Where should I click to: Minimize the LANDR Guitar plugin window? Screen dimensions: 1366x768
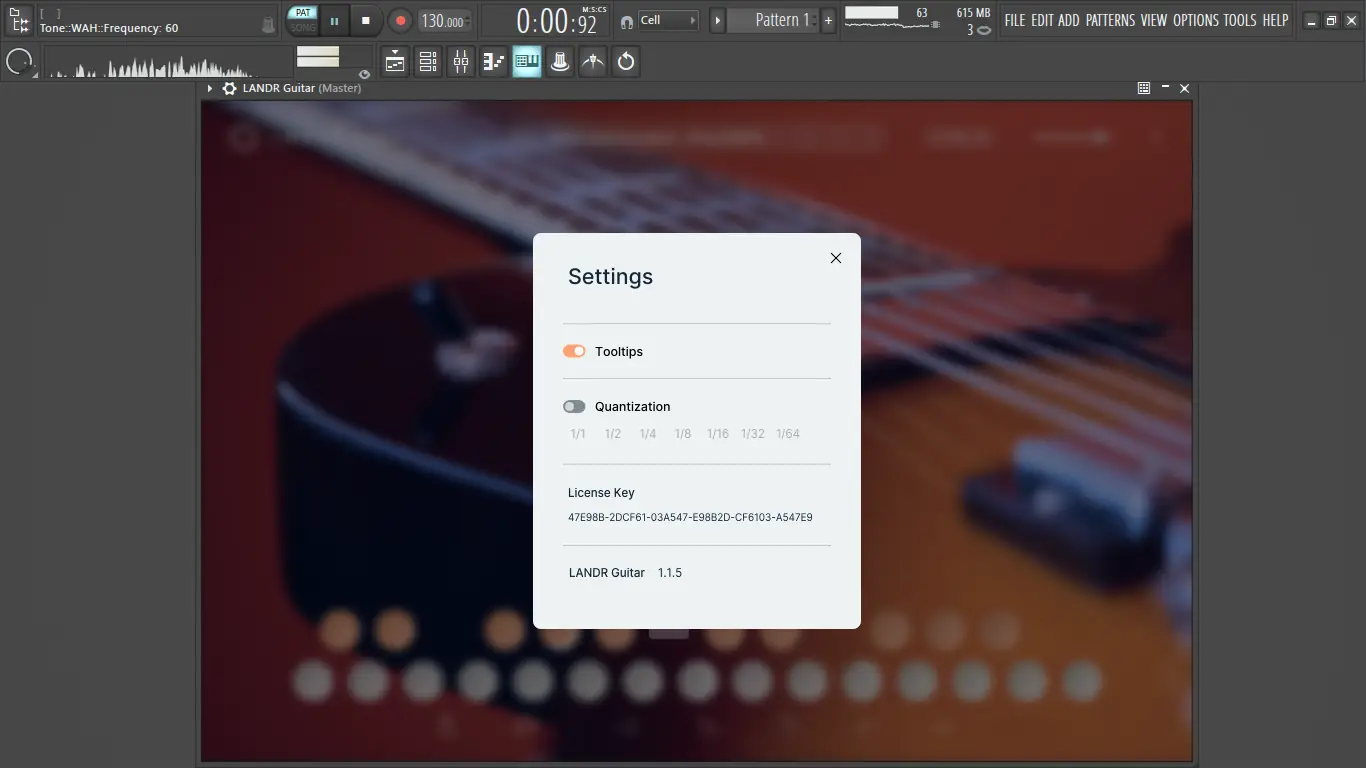[x=1165, y=88]
